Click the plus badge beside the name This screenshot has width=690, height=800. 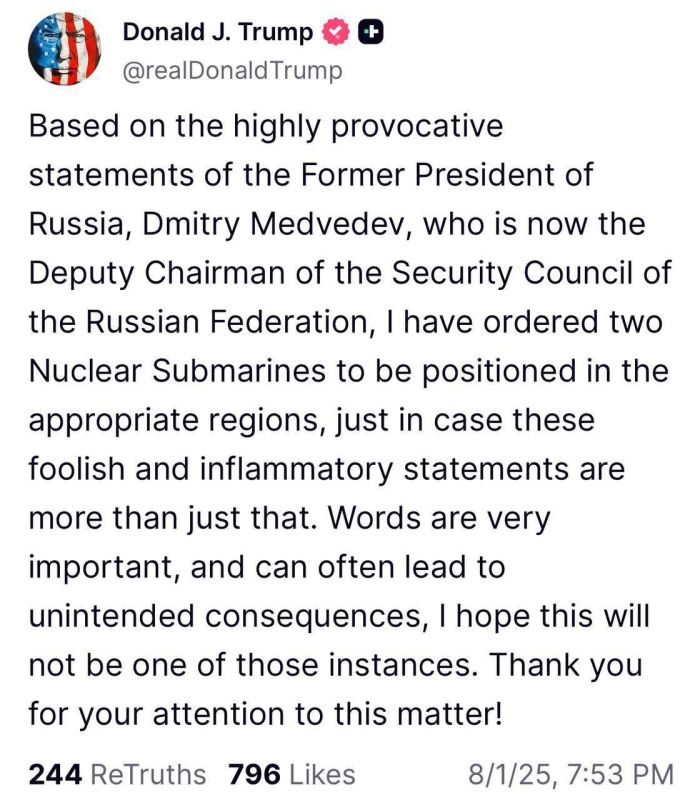pos(372,33)
